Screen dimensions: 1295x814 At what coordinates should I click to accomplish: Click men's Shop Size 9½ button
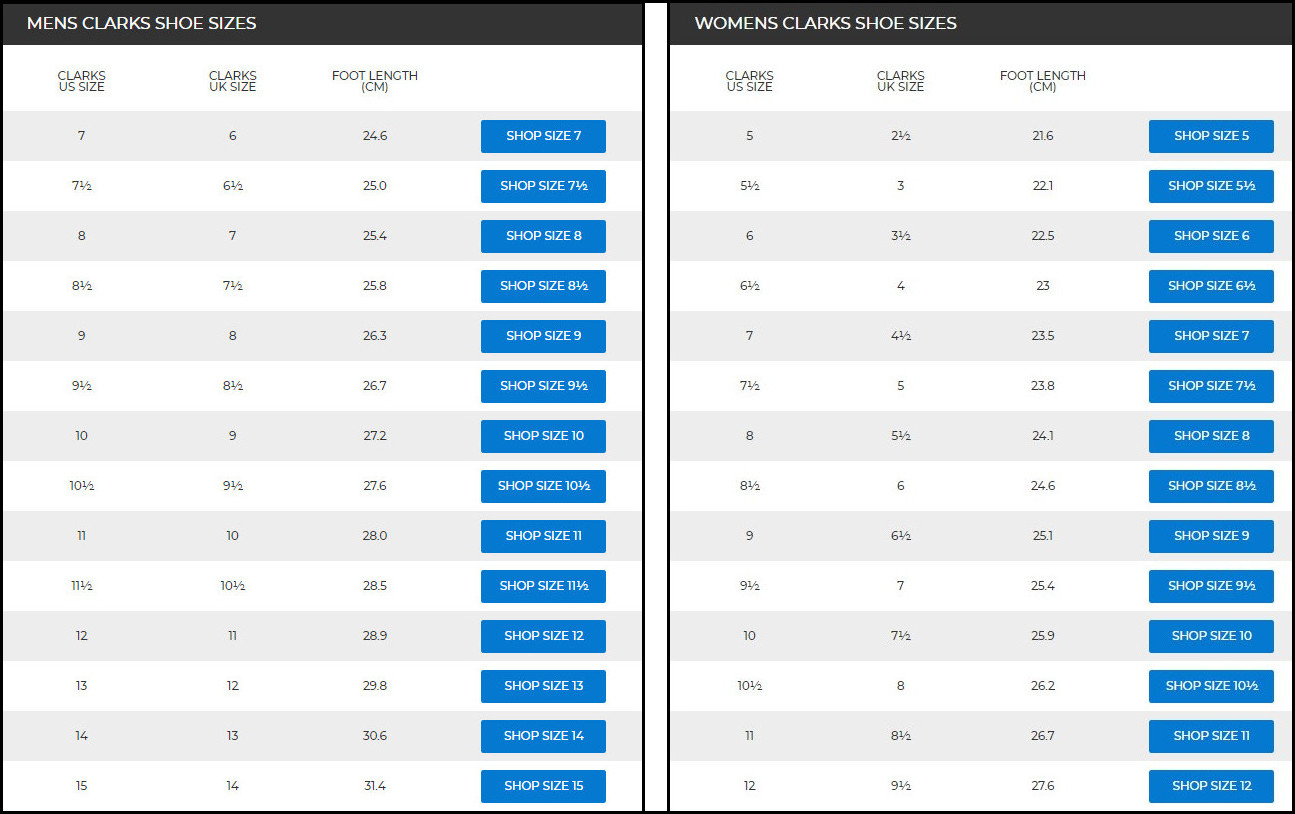[543, 386]
